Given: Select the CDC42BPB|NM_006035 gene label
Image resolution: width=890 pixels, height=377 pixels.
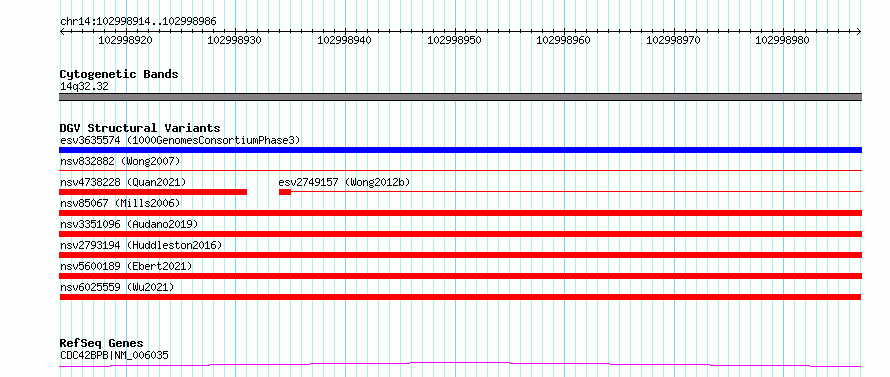Looking at the screenshot, I should [x=114, y=355].
